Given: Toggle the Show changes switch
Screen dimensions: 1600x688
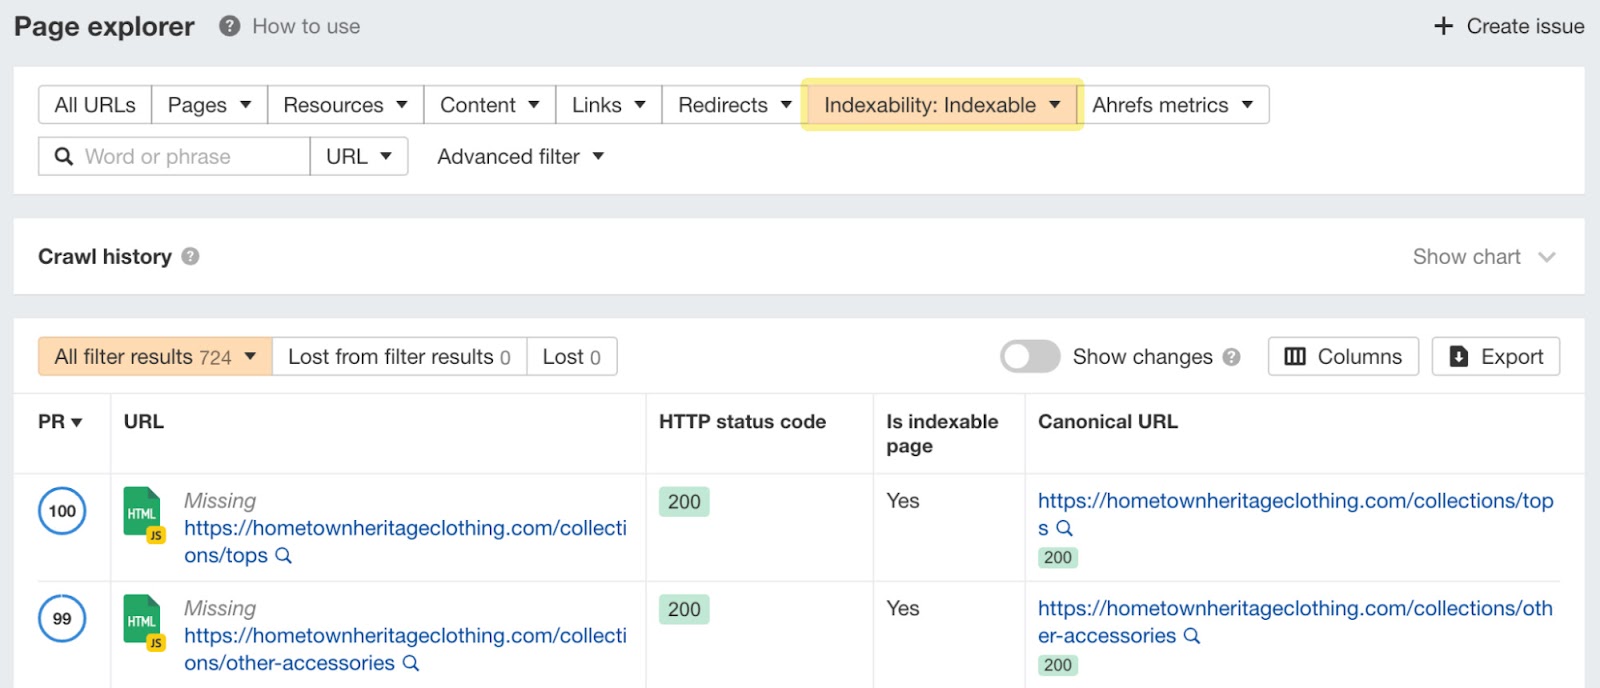Looking at the screenshot, I should [1030, 357].
